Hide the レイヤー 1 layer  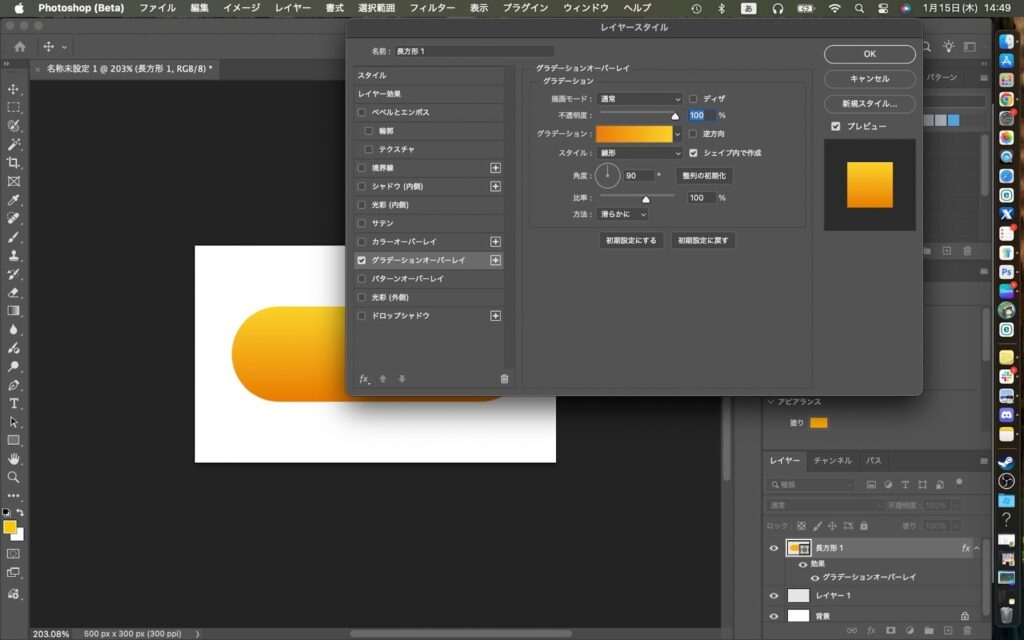pyautogui.click(x=773, y=596)
